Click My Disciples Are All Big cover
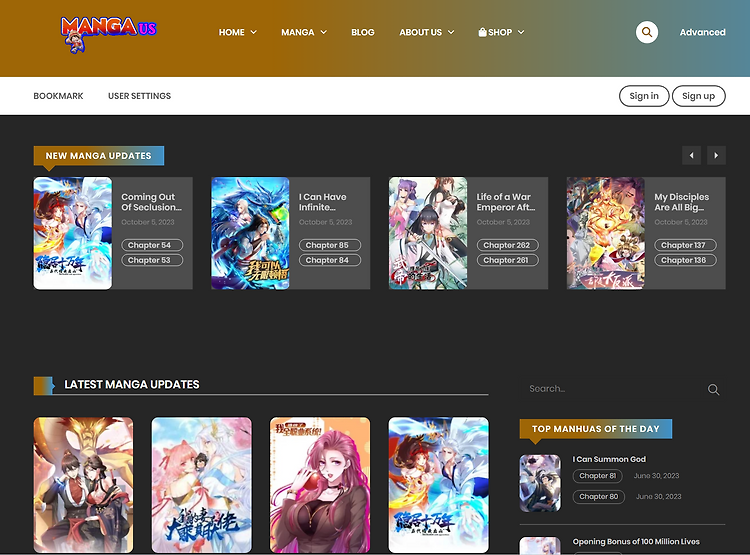The image size is (750, 555). point(606,233)
